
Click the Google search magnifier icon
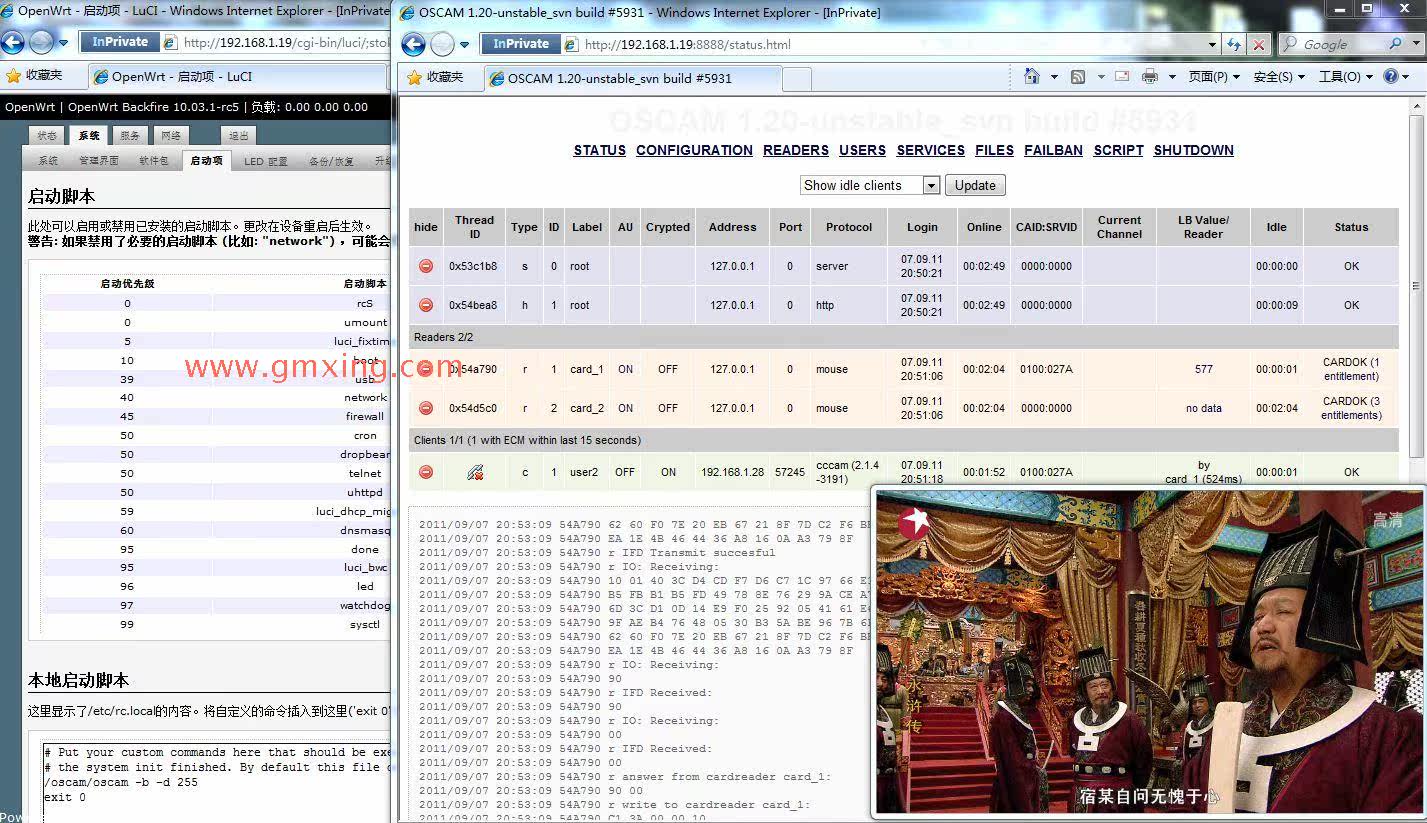[x=1396, y=44]
